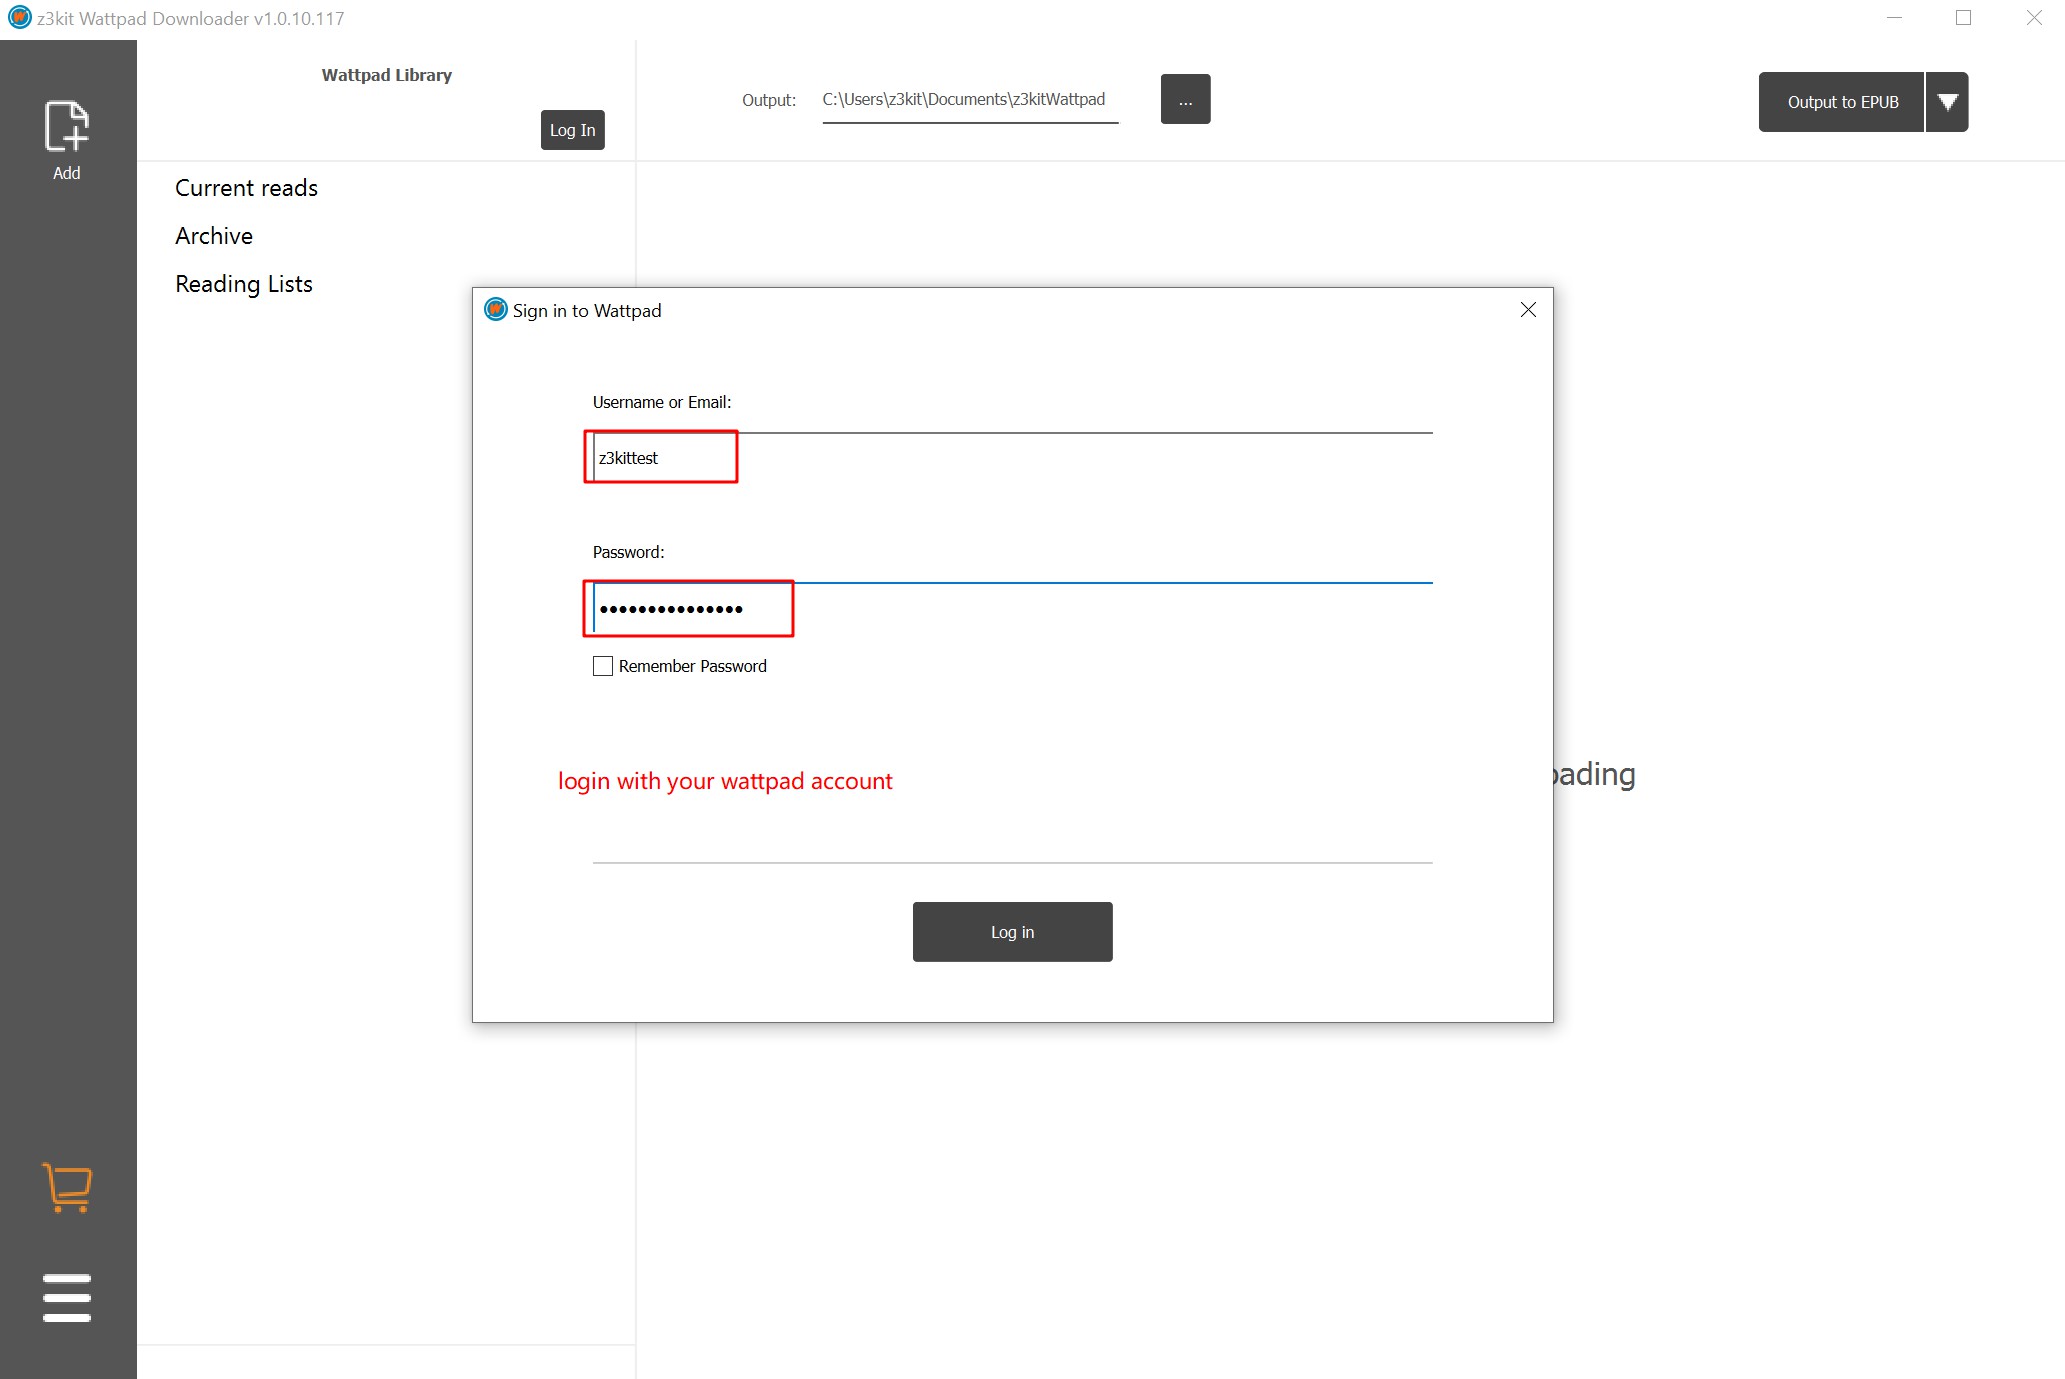Click the Log in button in dialog
This screenshot has width=2065, height=1379.
click(x=1012, y=932)
